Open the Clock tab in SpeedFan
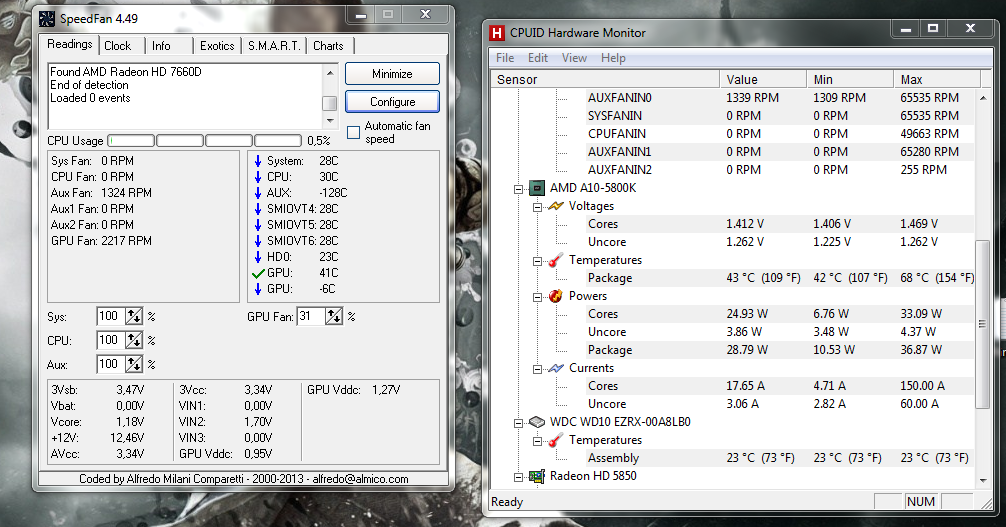 (117, 46)
